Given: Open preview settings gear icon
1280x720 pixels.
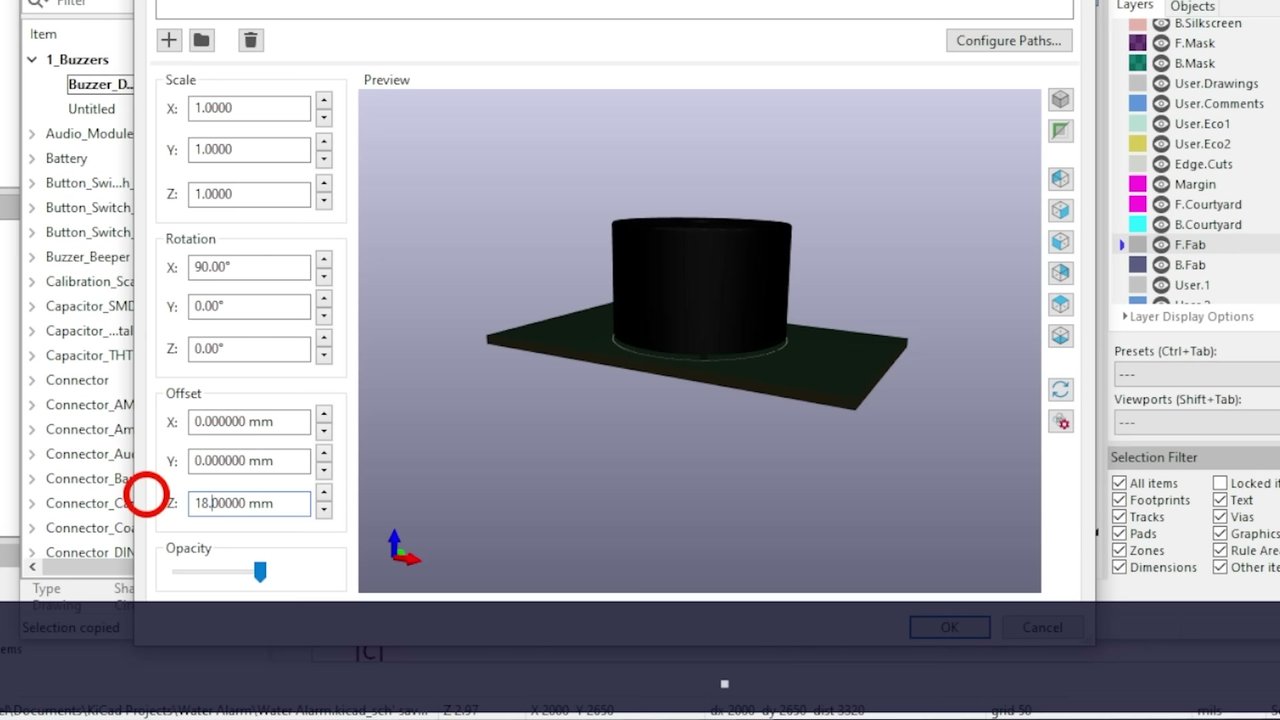Looking at the screenshot, I should tap(1060, 421).
